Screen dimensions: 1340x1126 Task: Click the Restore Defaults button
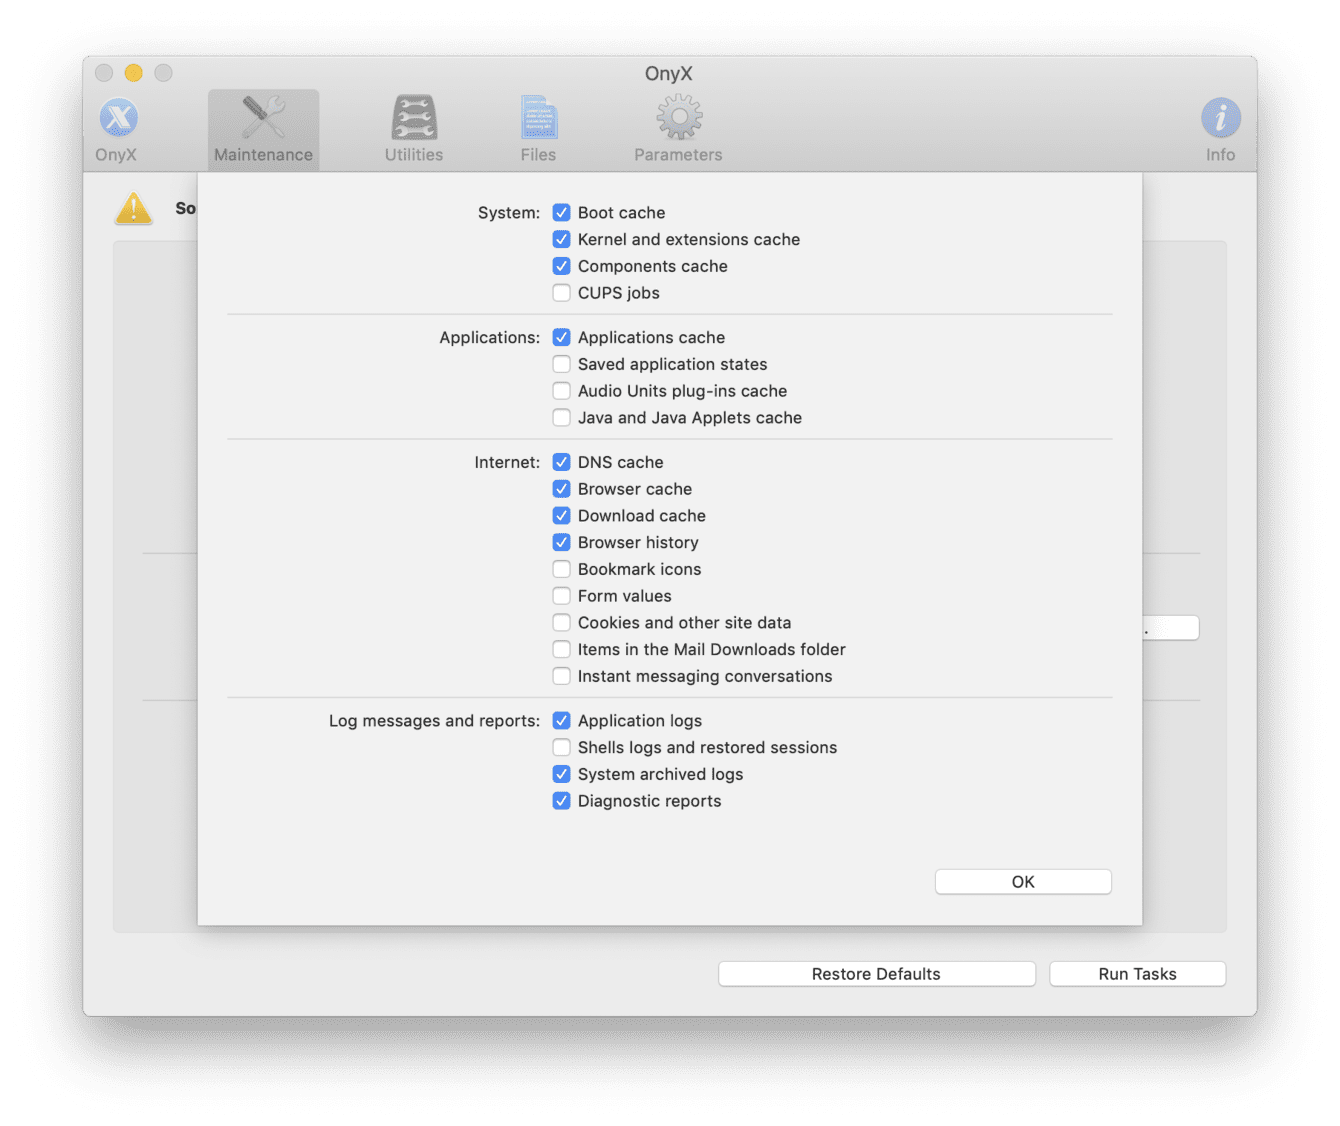876,974
